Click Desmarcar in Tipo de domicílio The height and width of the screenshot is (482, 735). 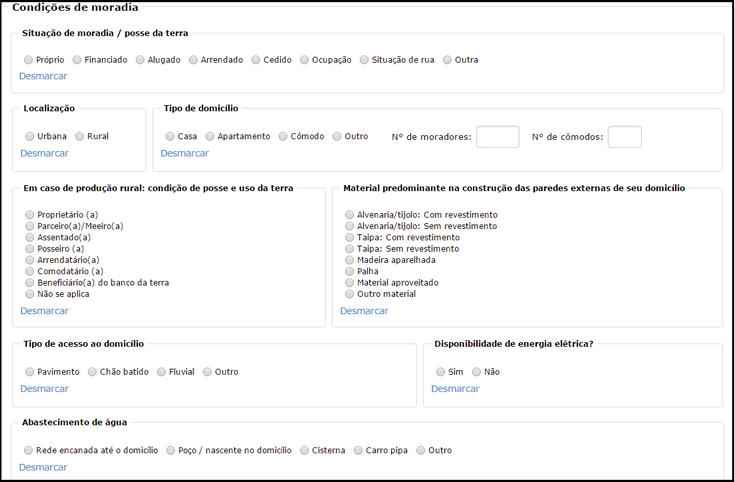coord(185,153)
